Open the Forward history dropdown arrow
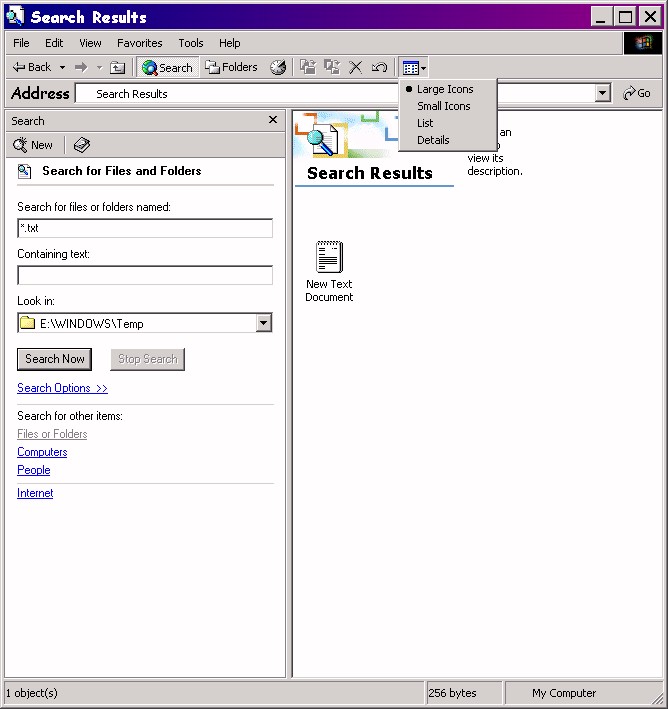This screenshot has height=709, width=668. [99, 67]
